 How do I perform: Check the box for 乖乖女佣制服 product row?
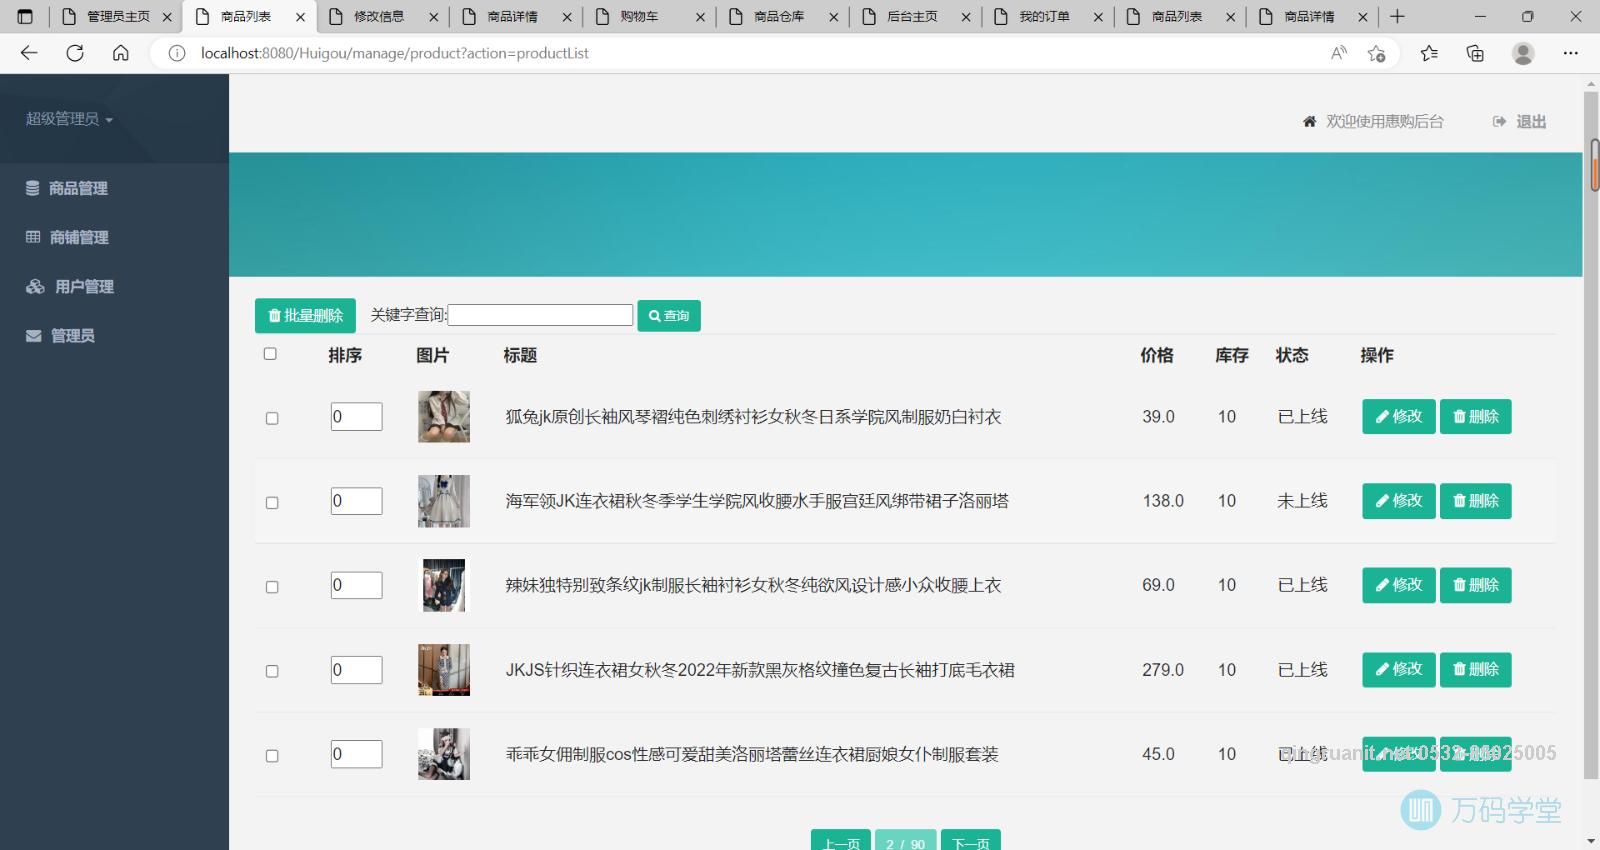pyautogui.click(x=272, y=756)
